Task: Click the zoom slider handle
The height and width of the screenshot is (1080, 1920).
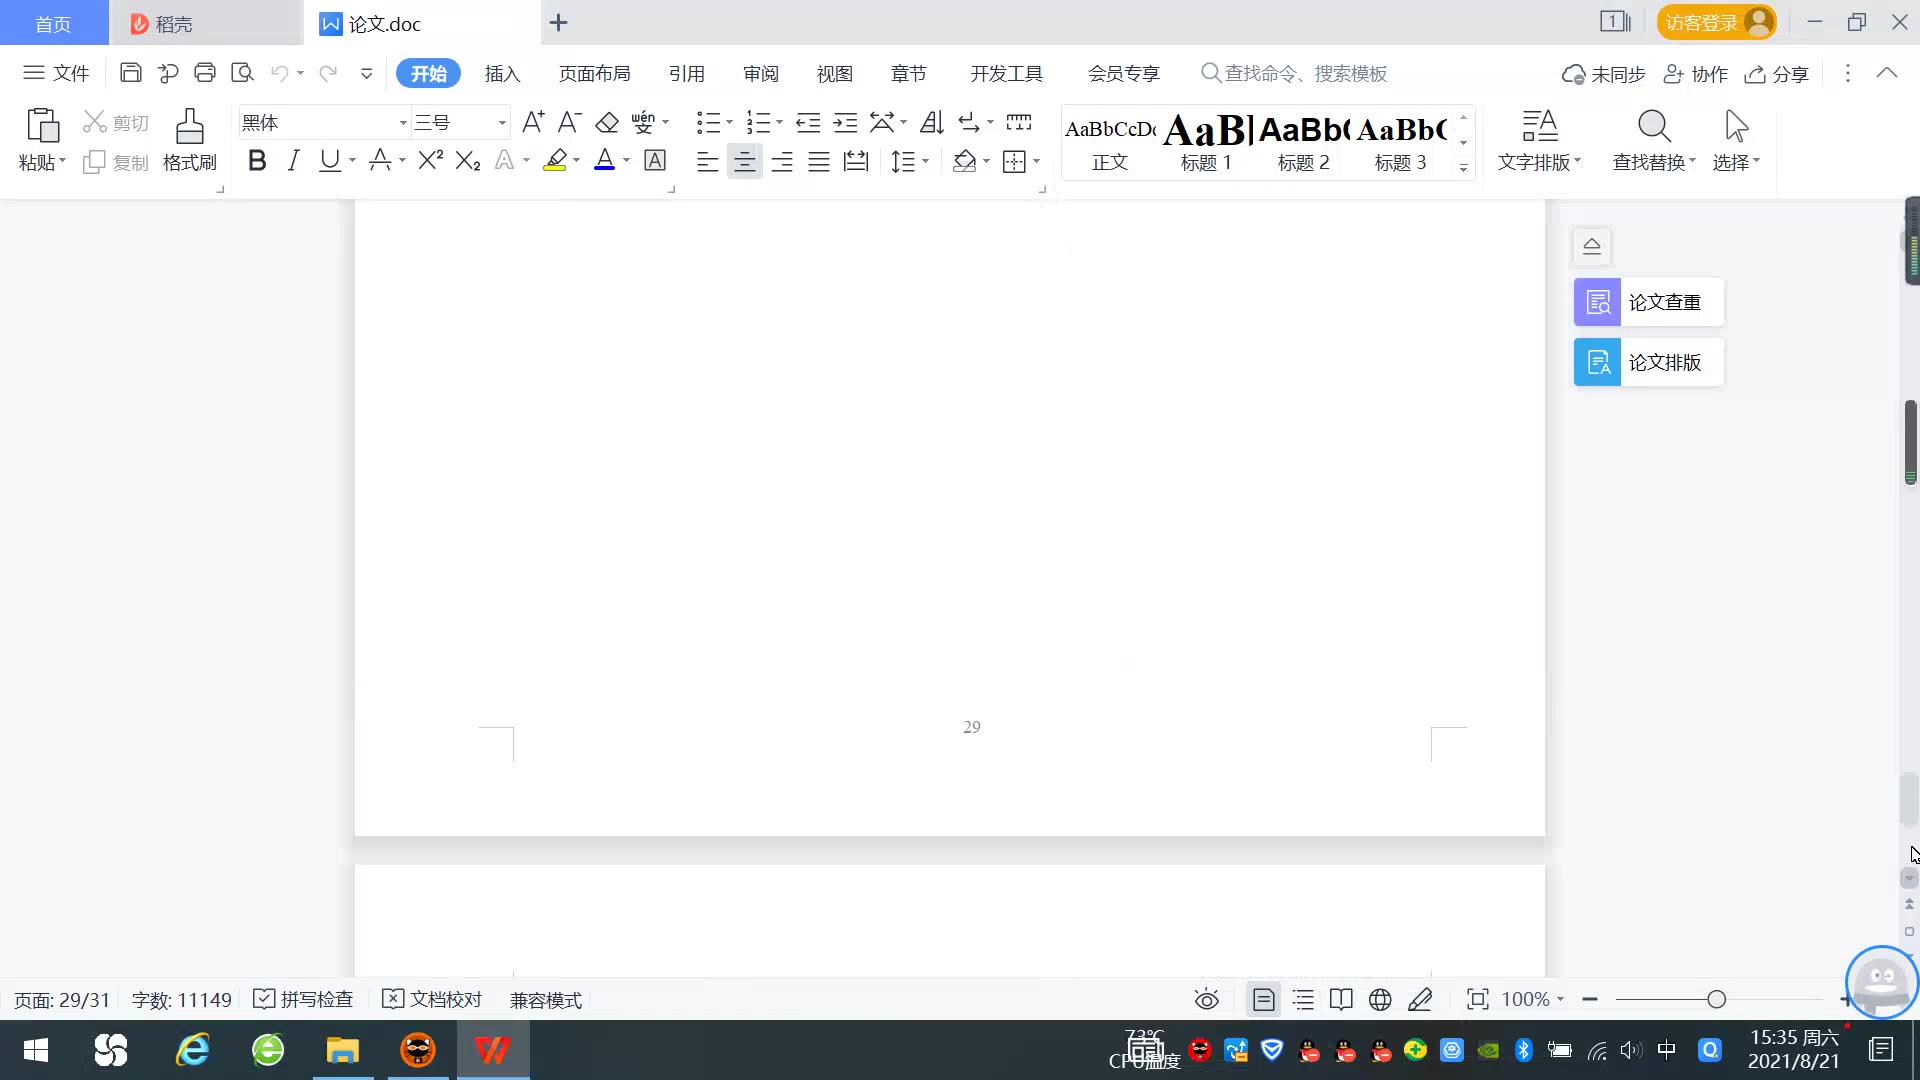Action: (x=1716, y=999)
